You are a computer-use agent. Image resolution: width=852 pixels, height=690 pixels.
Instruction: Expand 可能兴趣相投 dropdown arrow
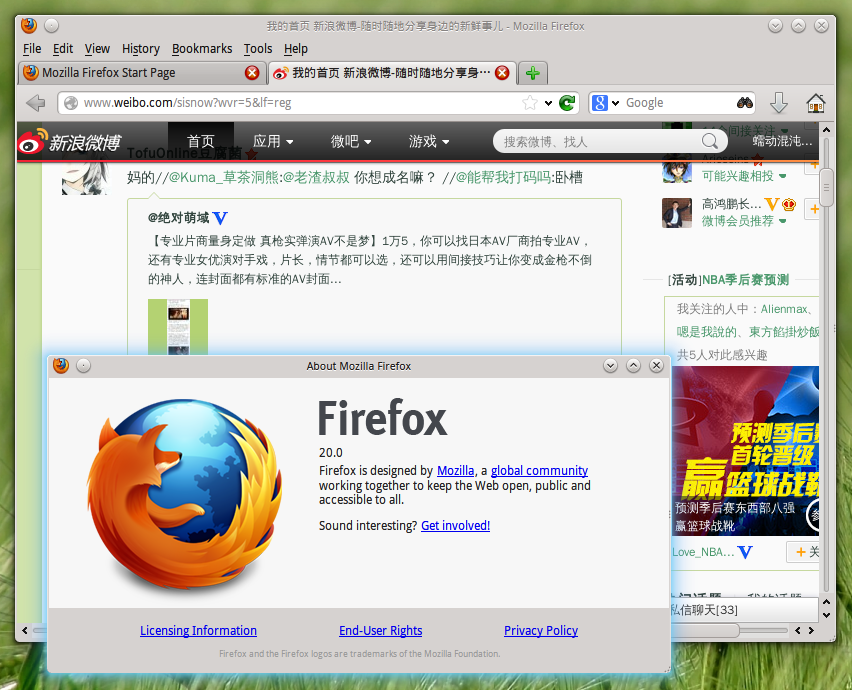pyautogui.click(x=782, y=176)
